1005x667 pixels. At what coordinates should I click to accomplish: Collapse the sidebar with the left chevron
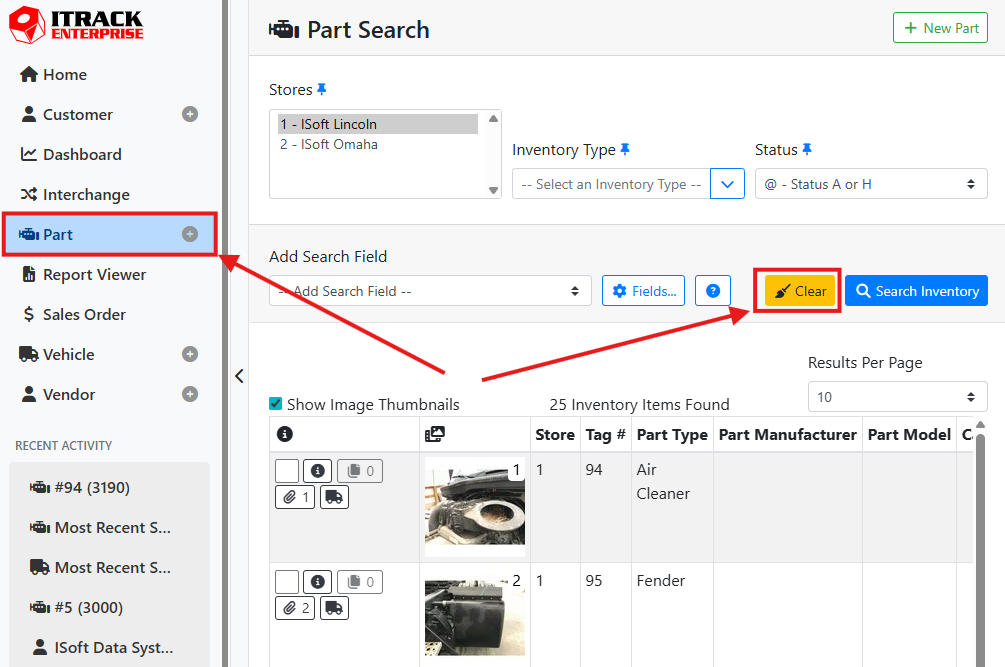click(239, 376)
